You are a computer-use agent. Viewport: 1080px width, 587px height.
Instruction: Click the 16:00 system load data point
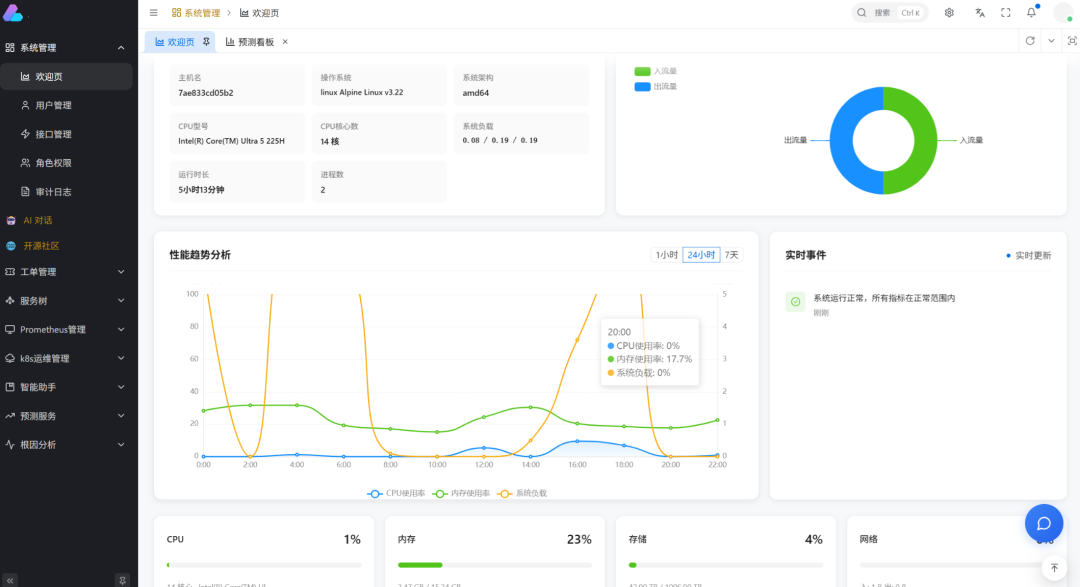[x=577, y=340]
